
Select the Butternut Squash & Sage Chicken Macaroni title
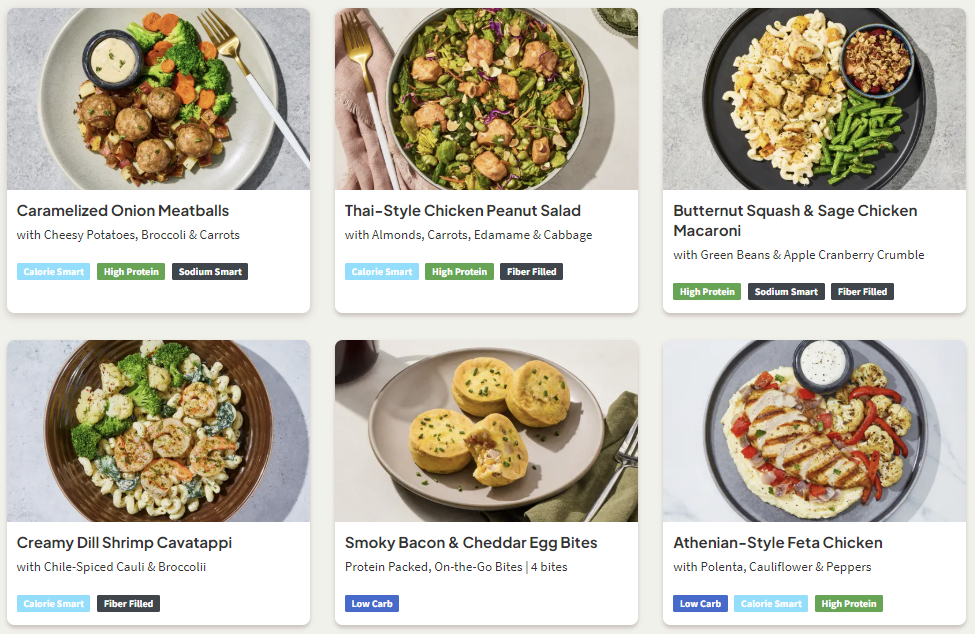(795, 220)
